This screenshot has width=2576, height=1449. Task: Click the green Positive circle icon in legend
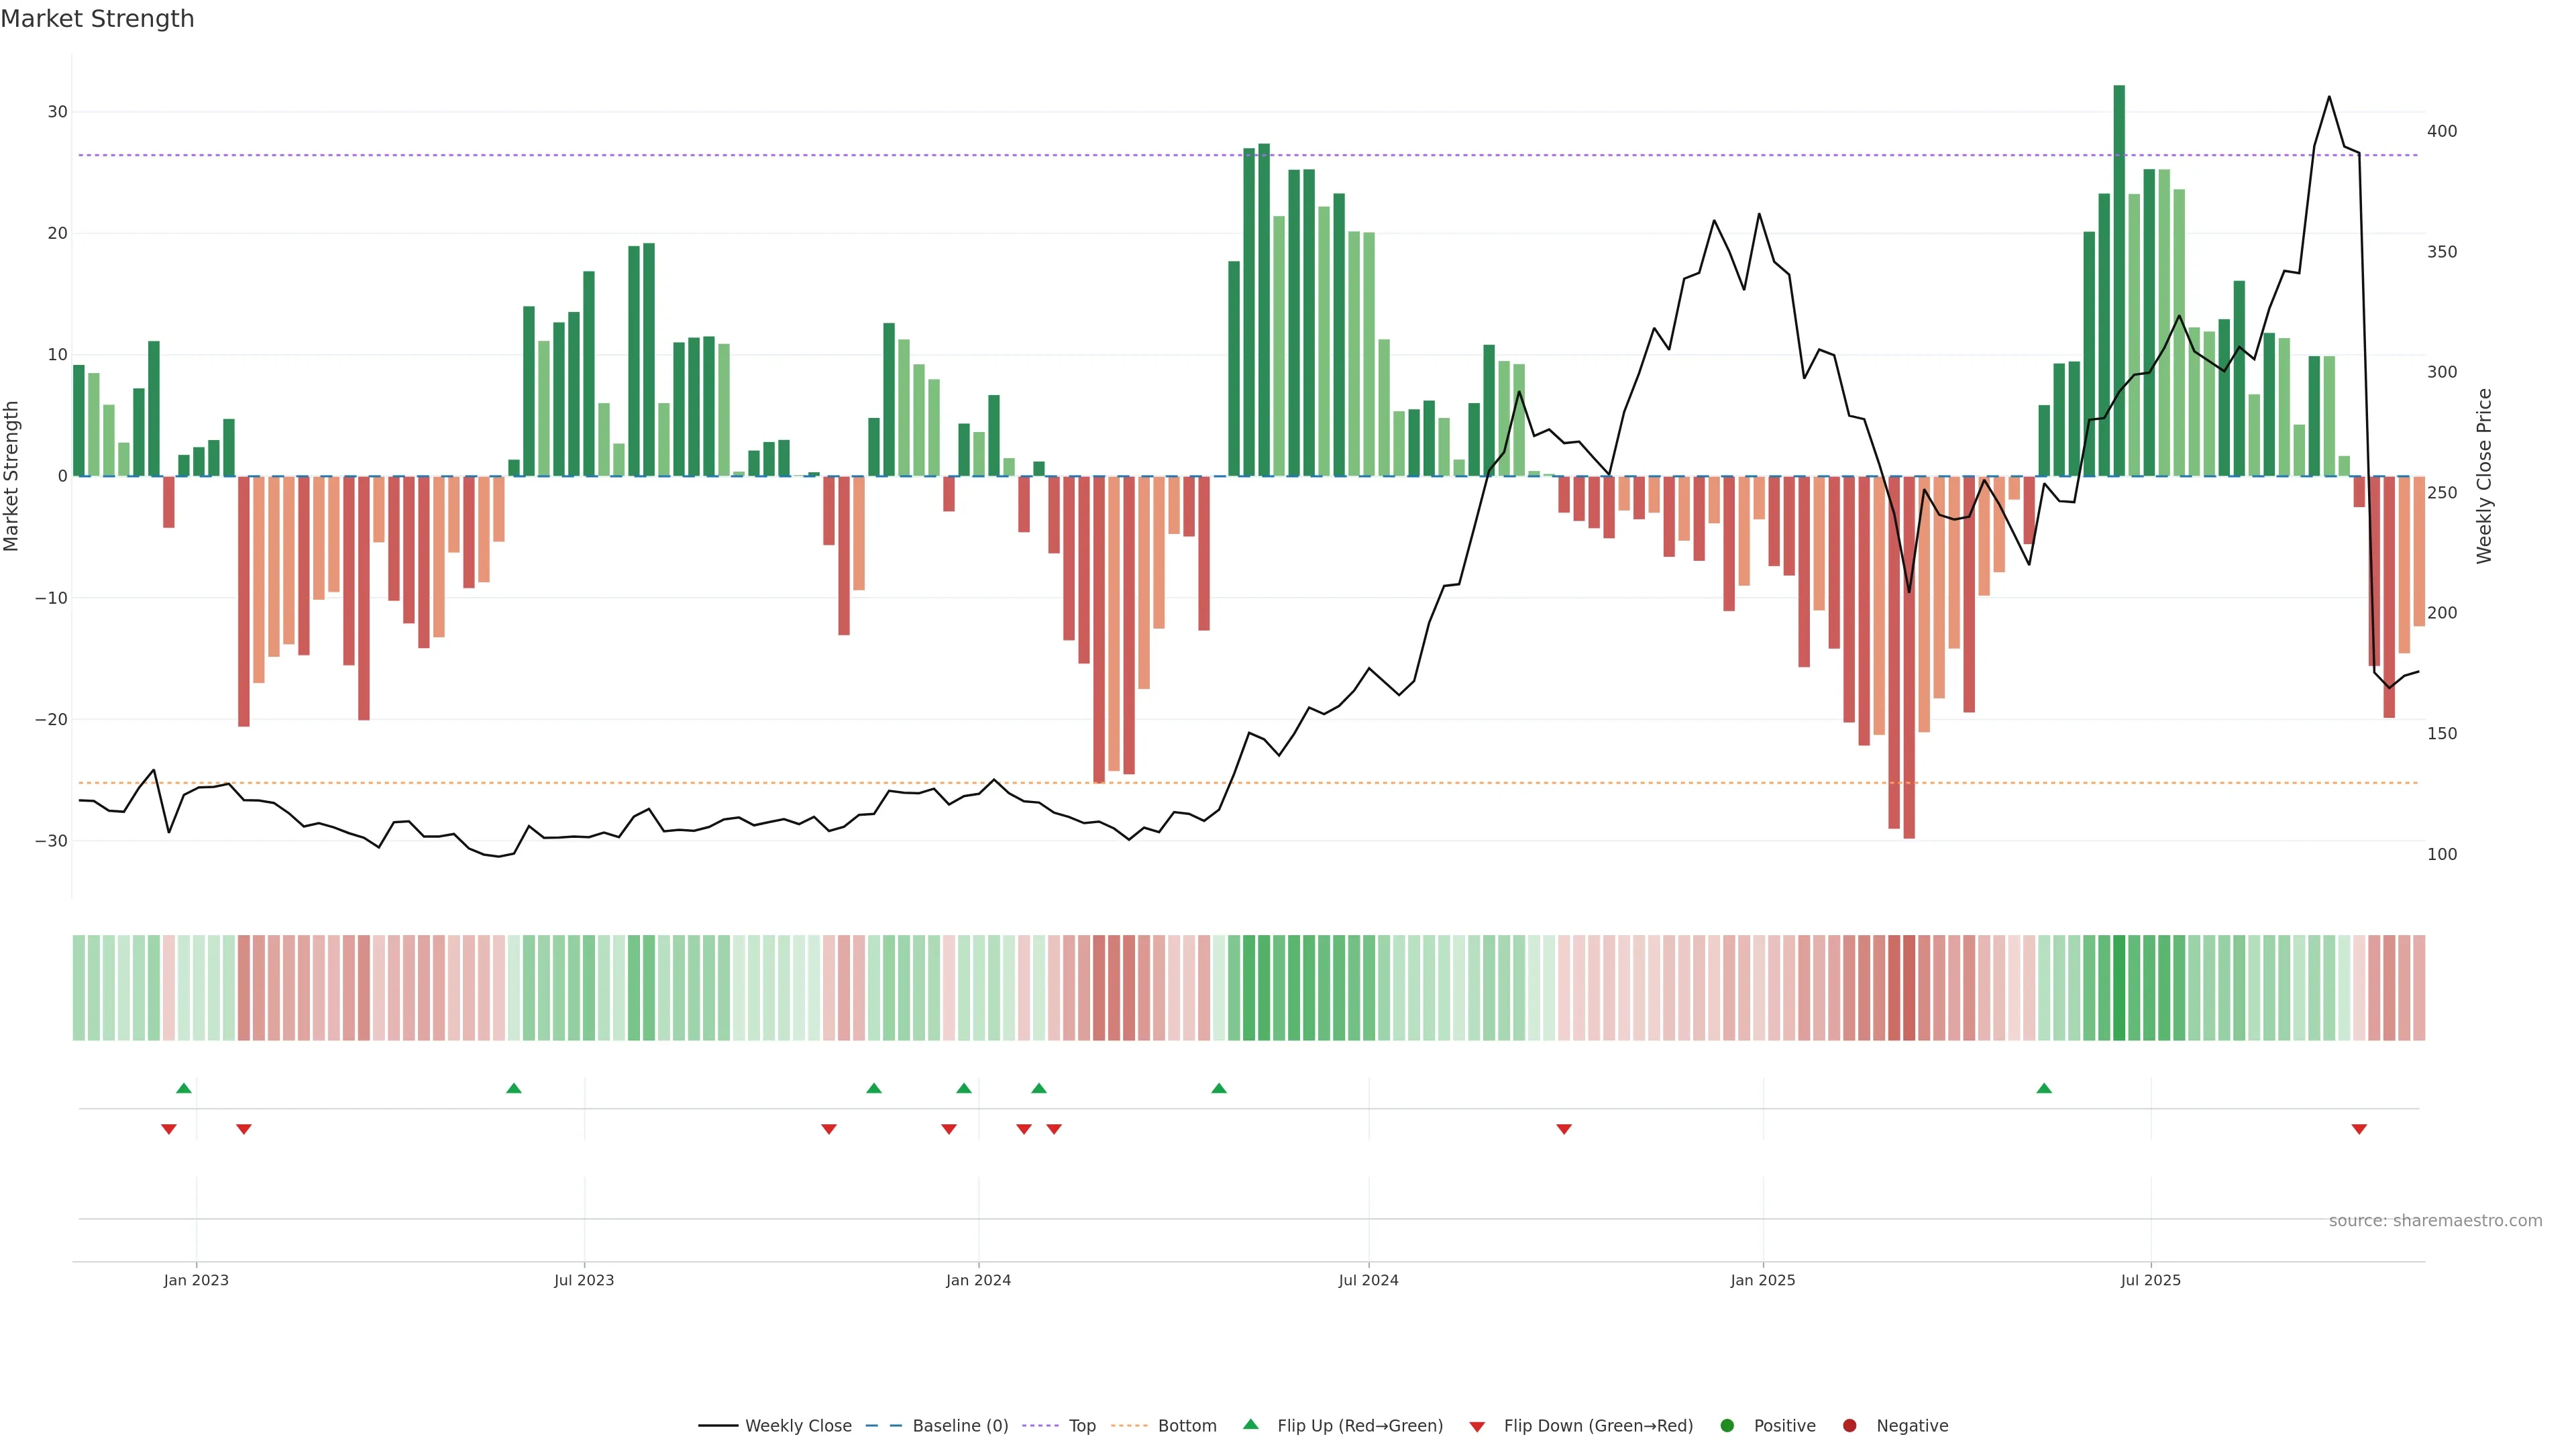[x=1727, y=1426]
